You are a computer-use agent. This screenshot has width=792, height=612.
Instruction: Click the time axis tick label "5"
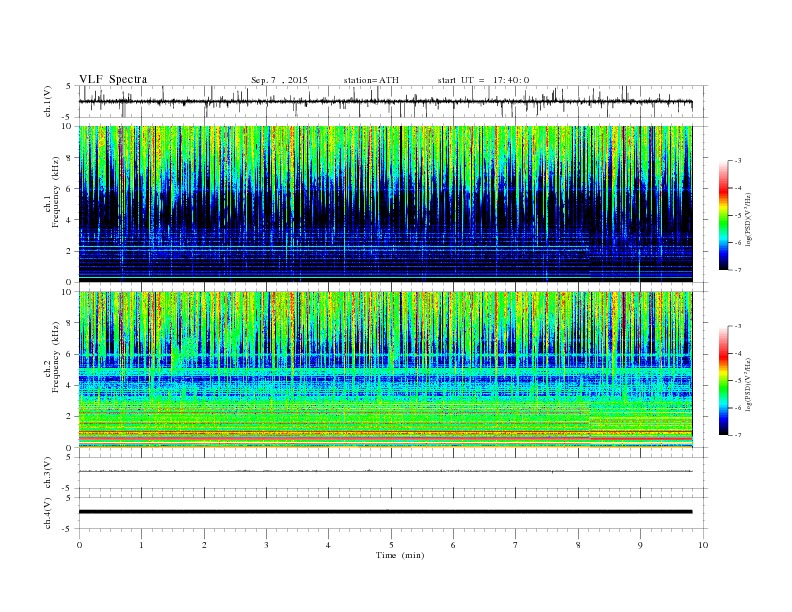391,545
